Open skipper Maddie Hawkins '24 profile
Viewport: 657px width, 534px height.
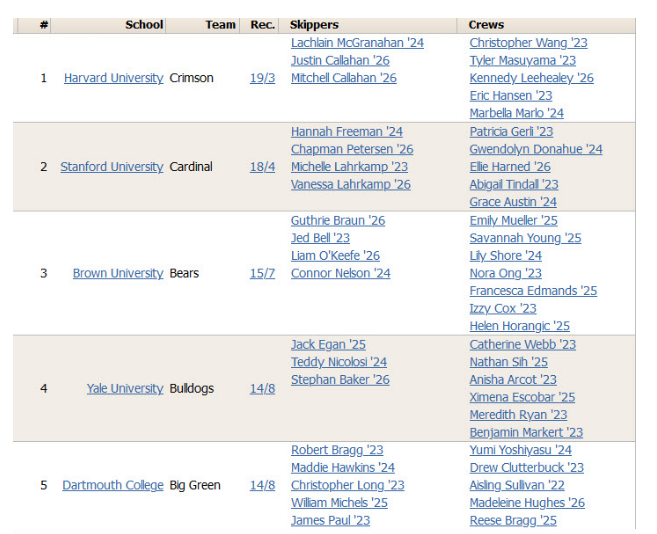pos(343,468)
